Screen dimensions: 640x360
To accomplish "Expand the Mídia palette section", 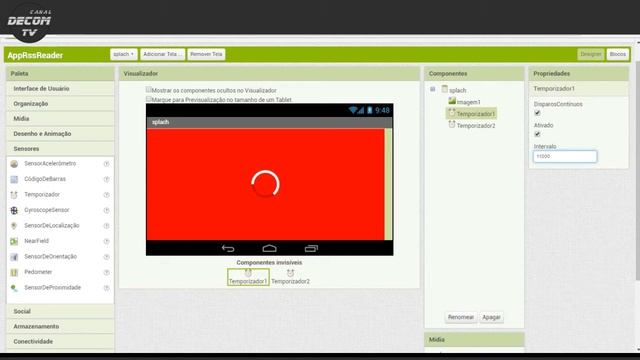I will pyautogui.click(x=60, y=119).
